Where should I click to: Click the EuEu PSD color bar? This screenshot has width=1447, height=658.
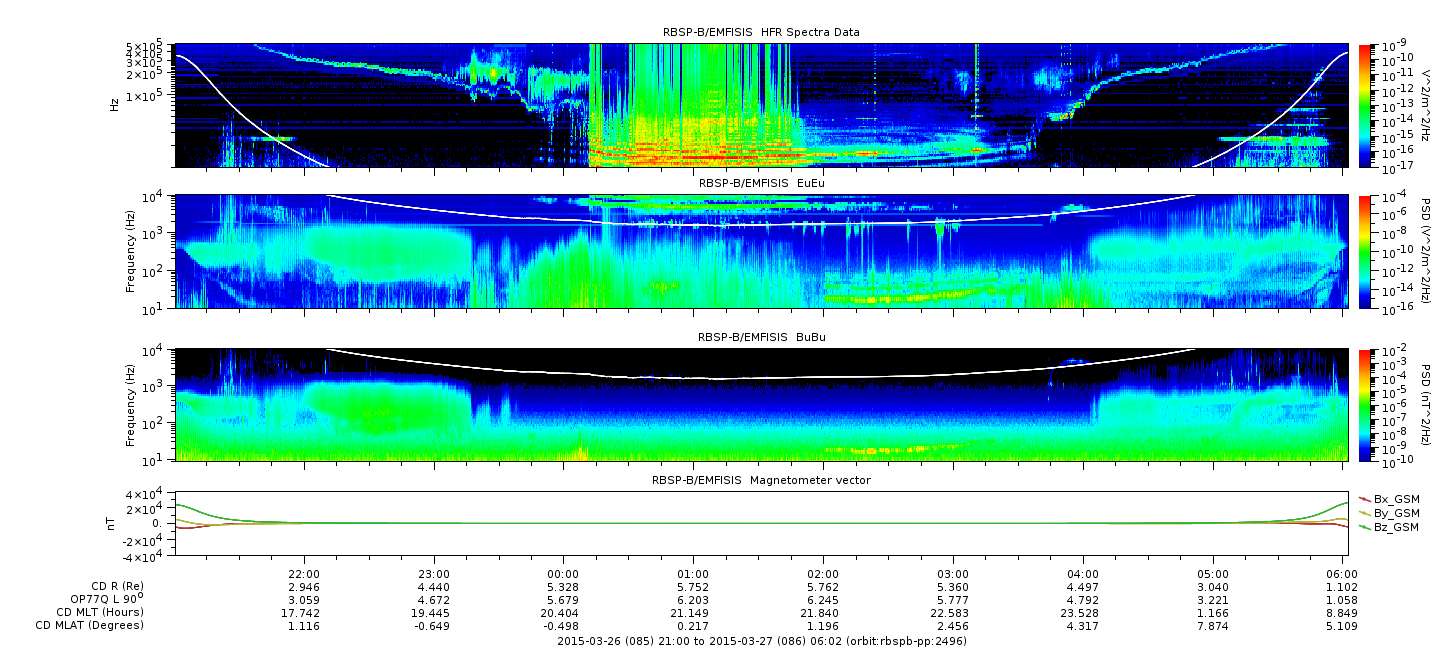click(1364, 252)
